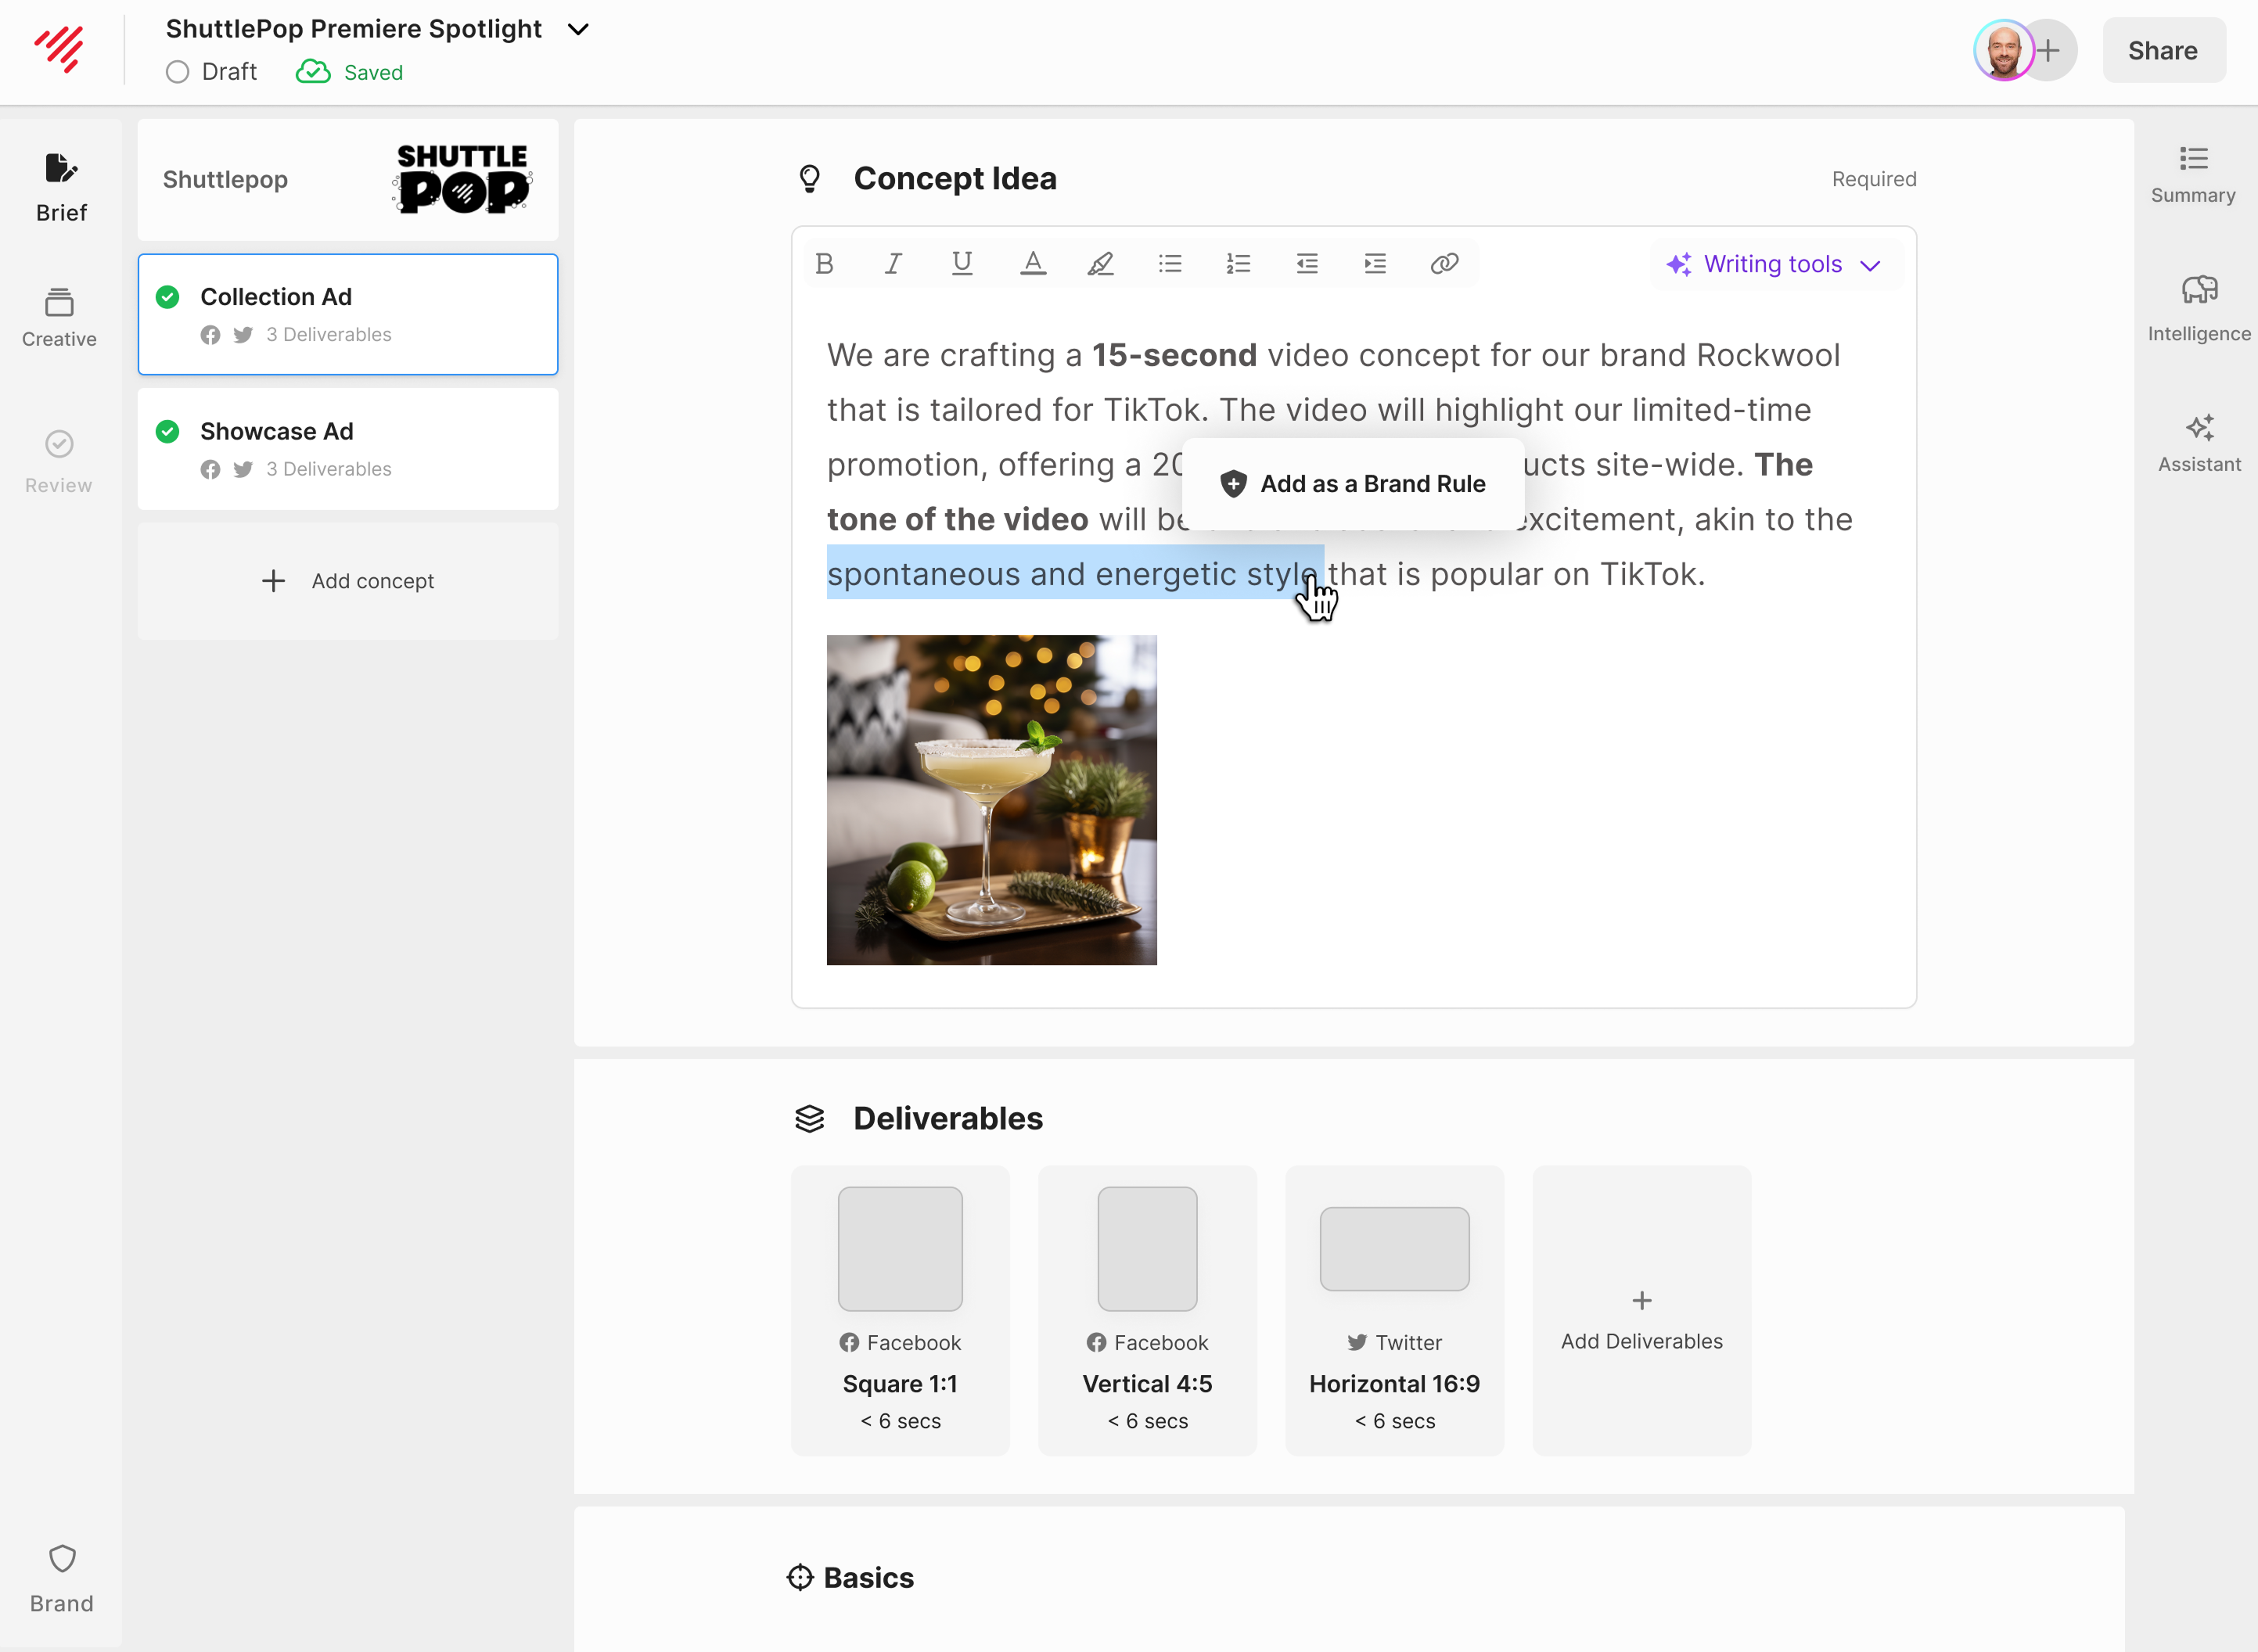The image size is (2258, 1652).
Task: Click the Collection Ad green checkmark
Action: (x=168, y=297)
